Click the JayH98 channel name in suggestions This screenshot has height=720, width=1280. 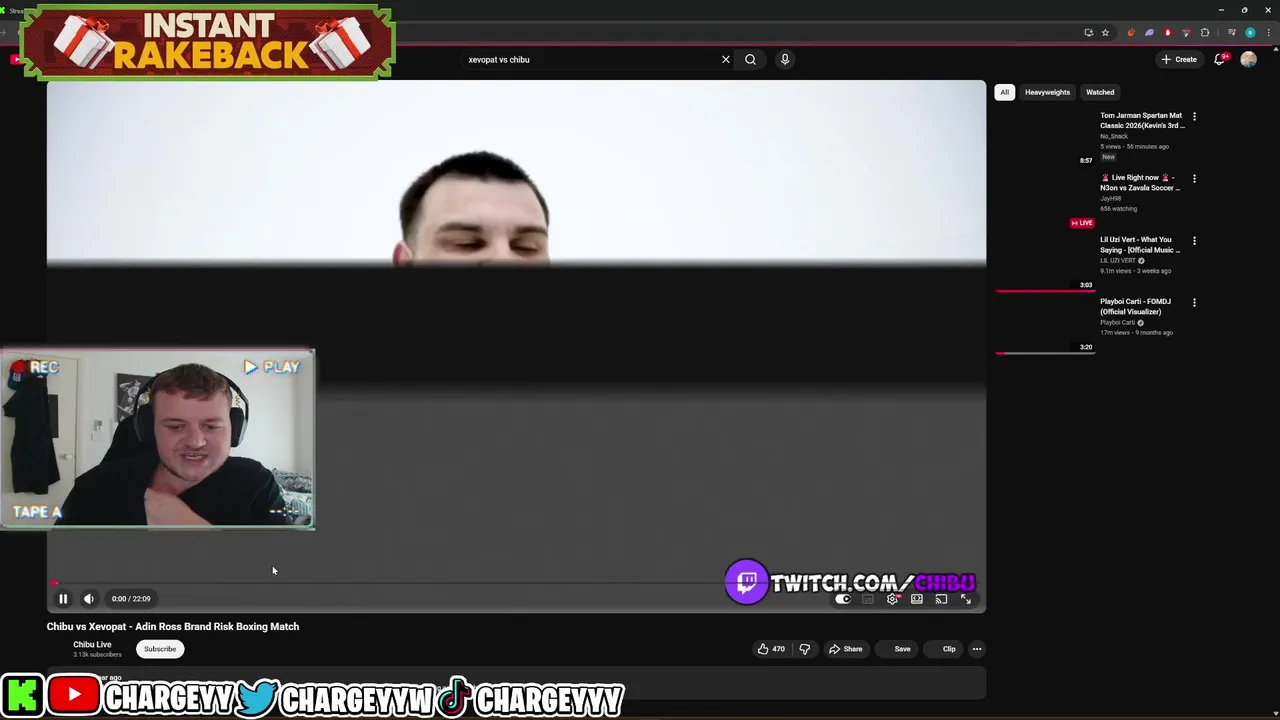(x=1111, y=199)
